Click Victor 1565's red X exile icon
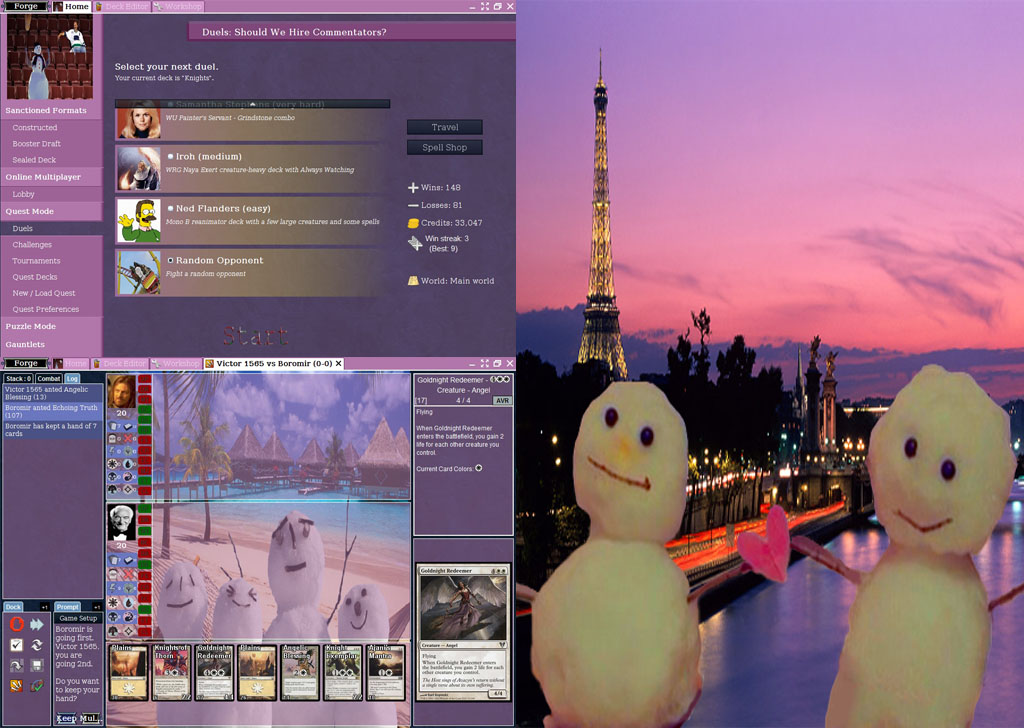The image size is (1024, 728). [128, 572]
